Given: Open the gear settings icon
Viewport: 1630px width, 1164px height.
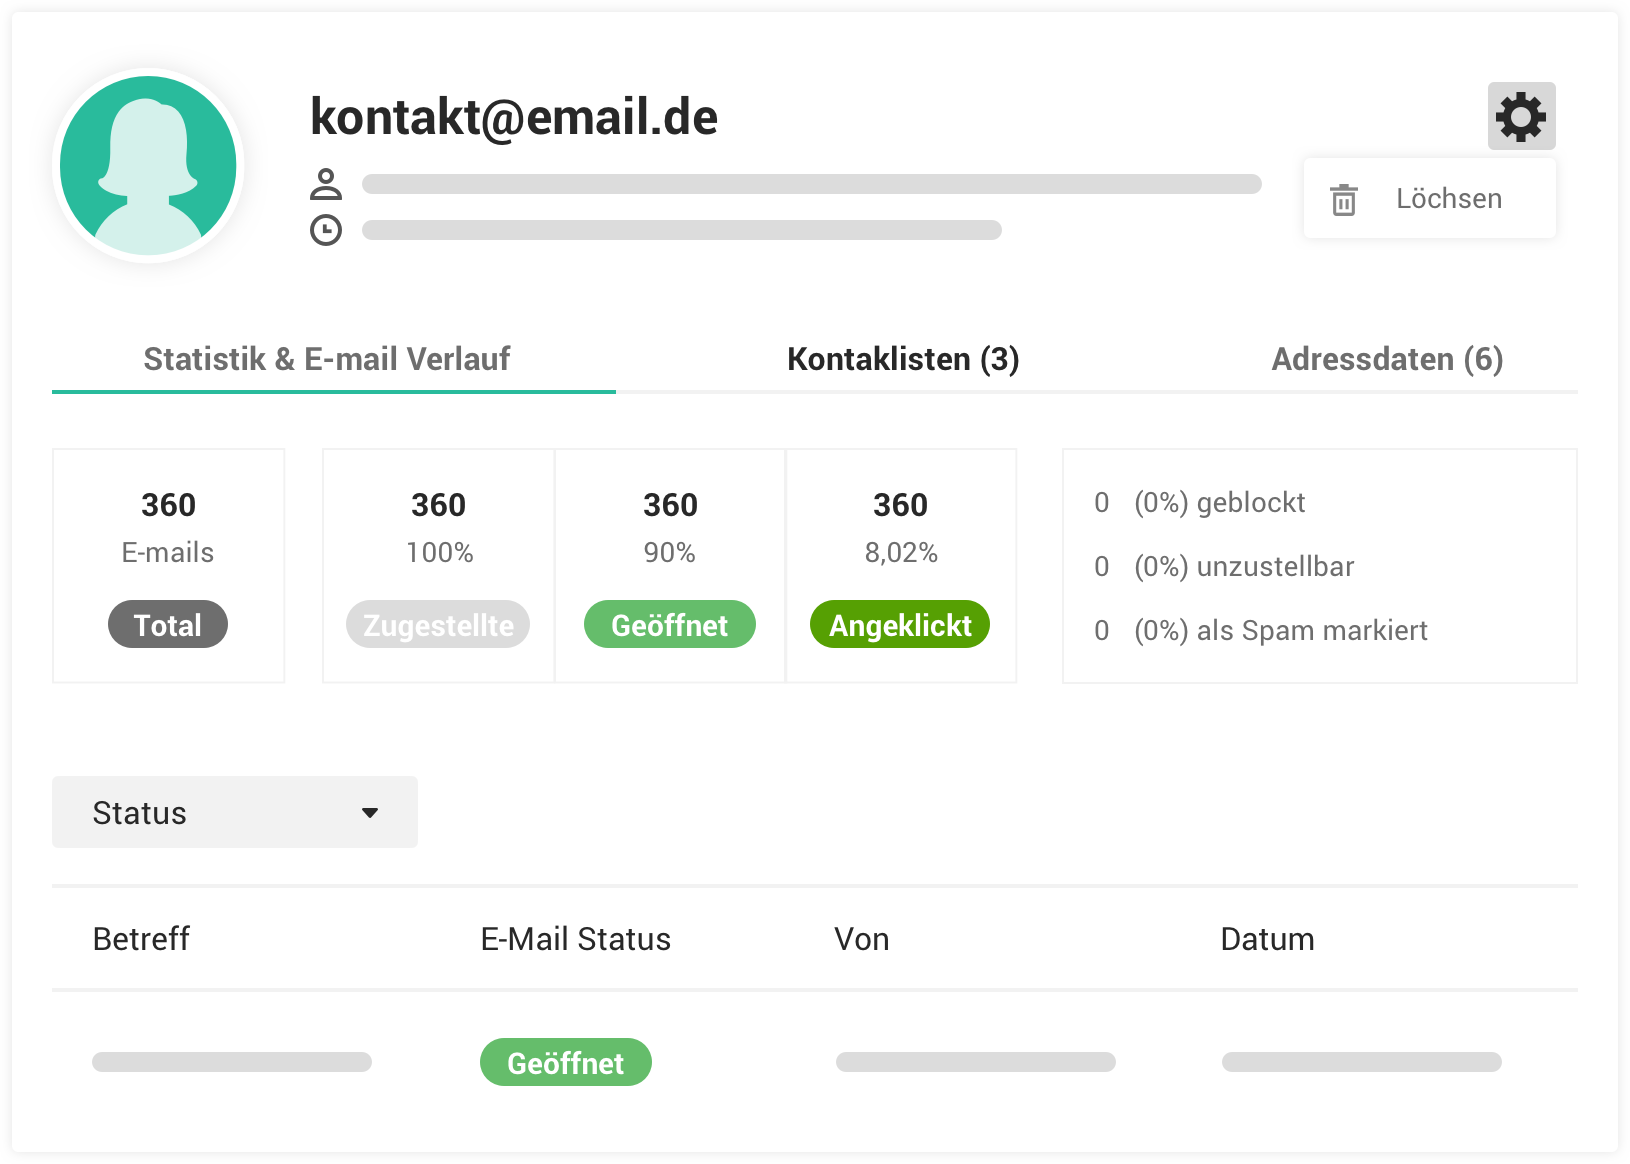Looking at the screenshot, I should click(x=1521, y=116).
